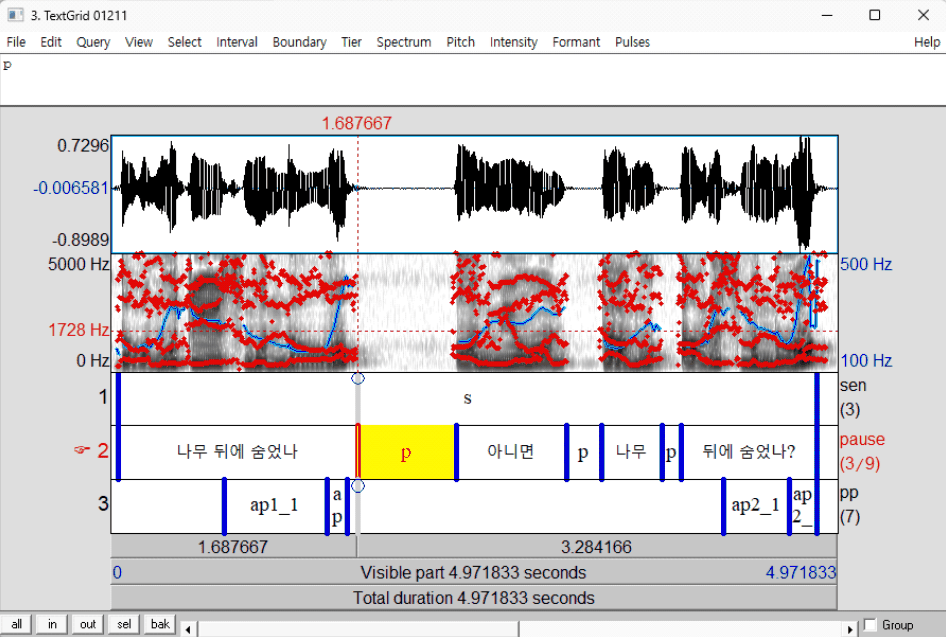Screen dimensions: 946x637
Task: Click the 'all' zoom button
Action: (16, 624)
